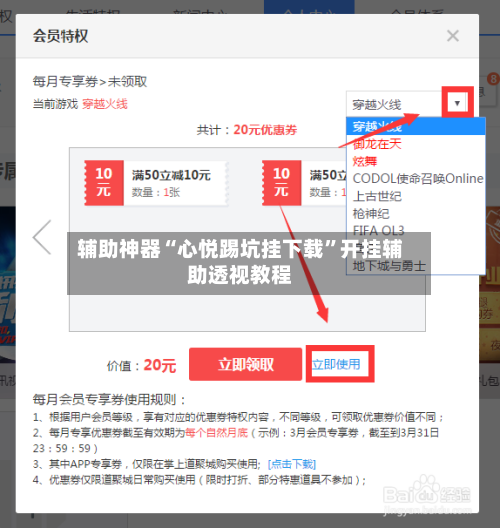Click the red 穿越火线 current game label
500x528 pixels.
pos(105,104)
